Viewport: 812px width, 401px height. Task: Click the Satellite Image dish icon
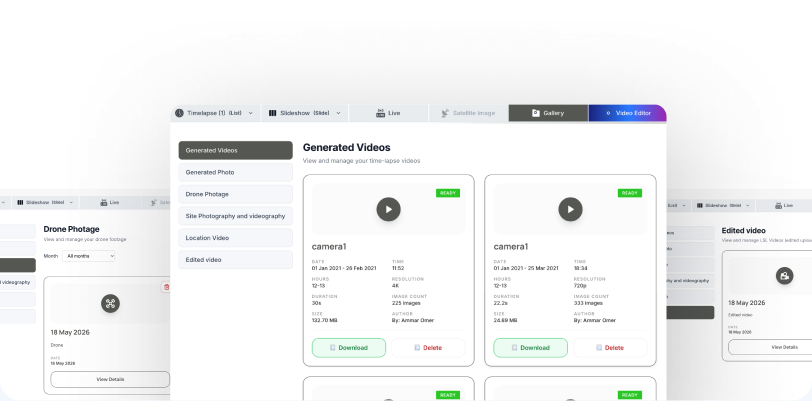(444, 113)
